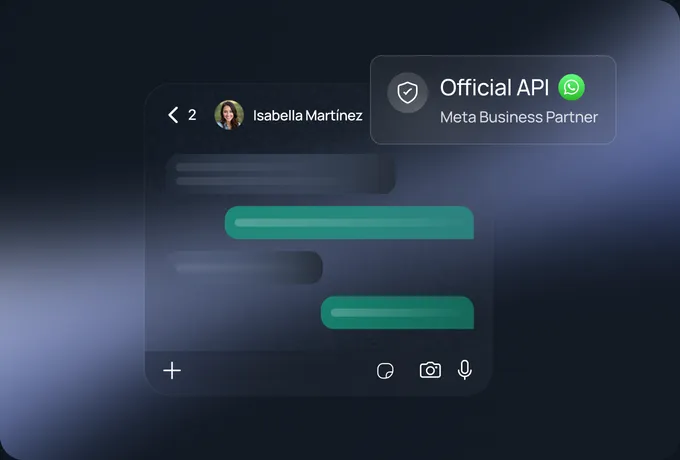Select the long green outgoing message bubble

(x=349, y=222)
